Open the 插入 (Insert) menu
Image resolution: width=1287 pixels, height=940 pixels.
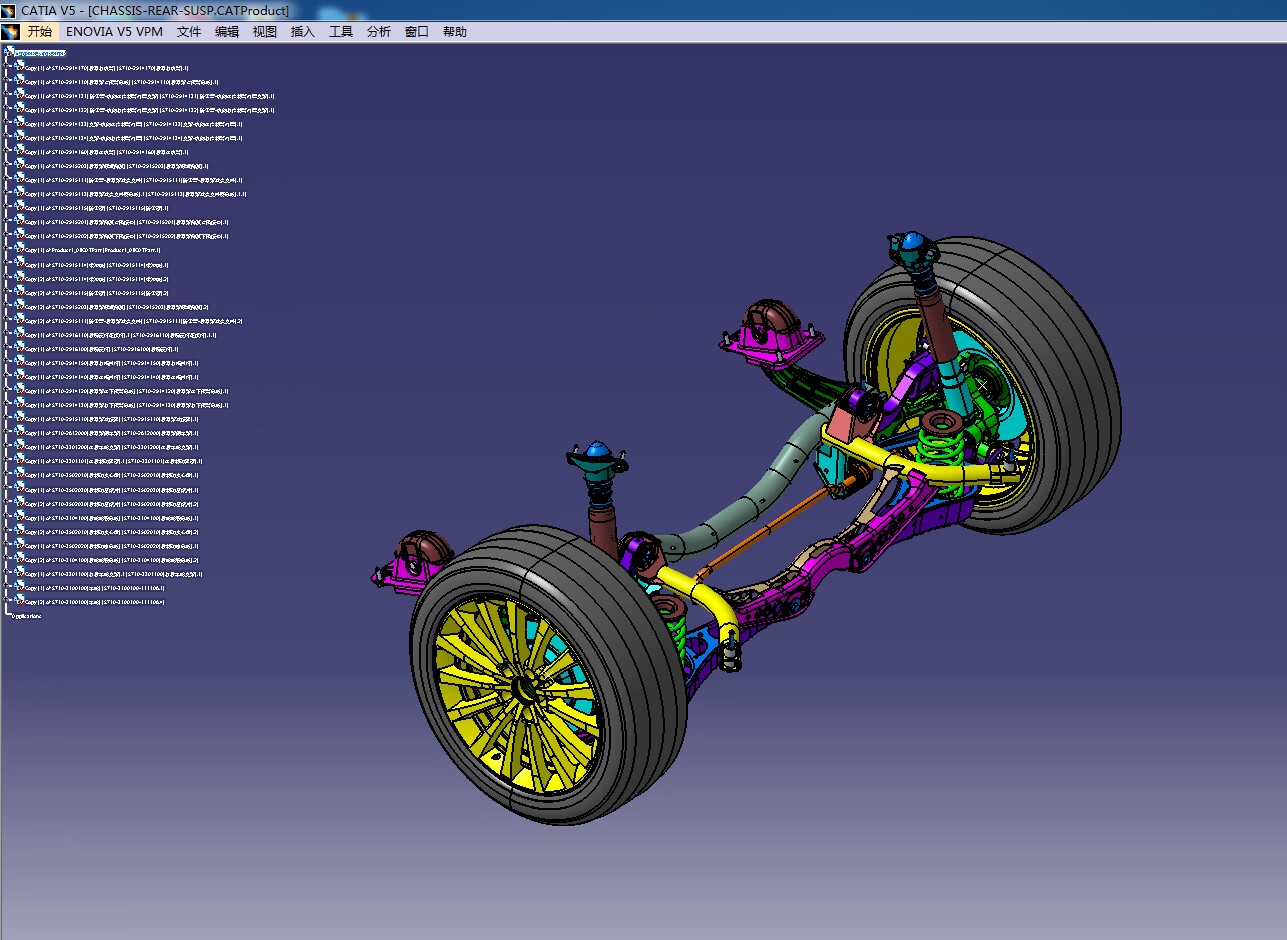(x=303, y=32)
